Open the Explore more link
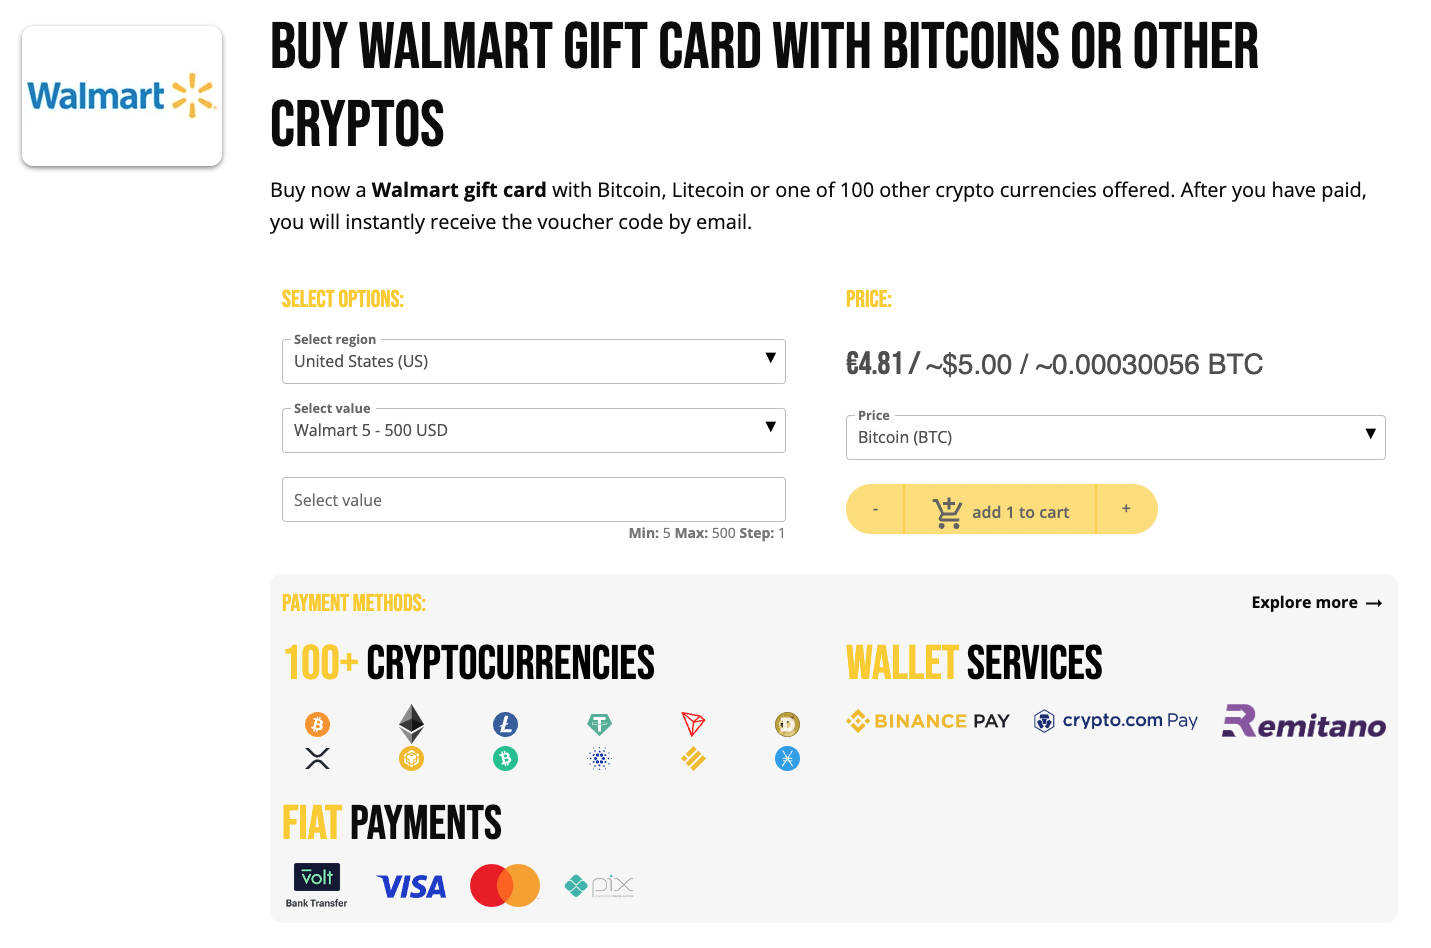The height and width of the screenshot is (948, 1431). [x=1316, y=602]
